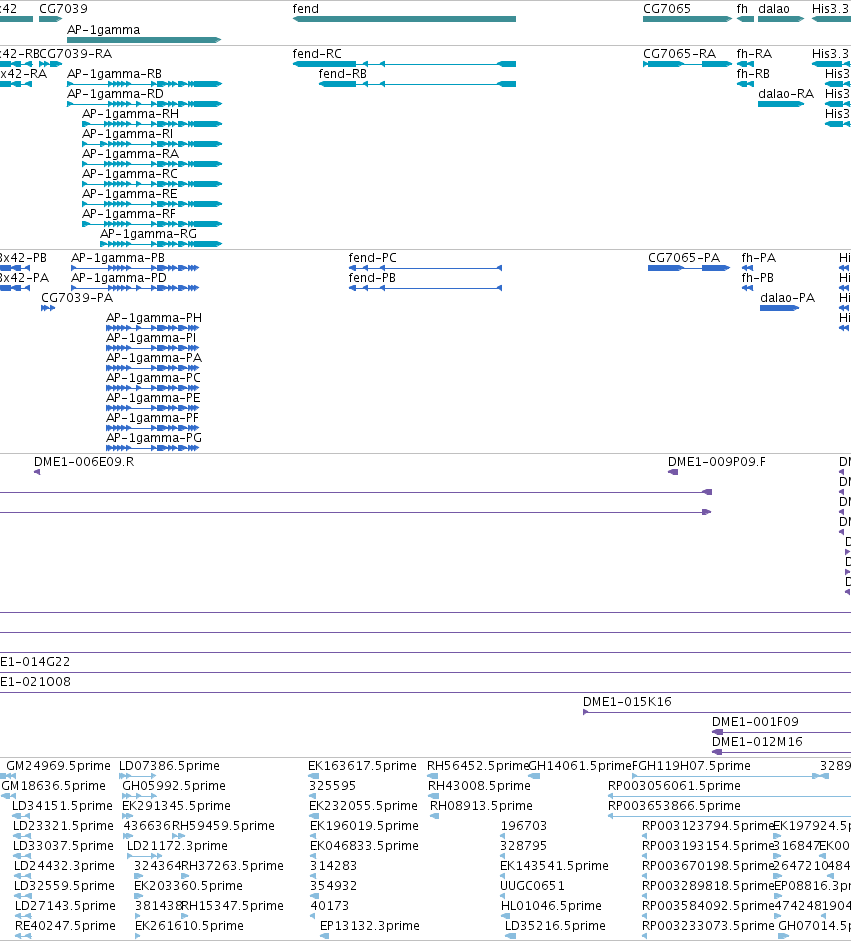Click EST EK232055.5prime
Image resolution: width=851 pixels, height=941 pixels.
[314, 816]
